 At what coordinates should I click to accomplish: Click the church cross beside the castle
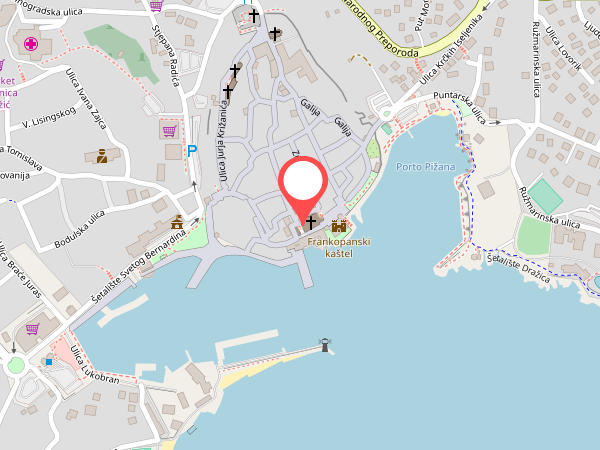point(310,222)
